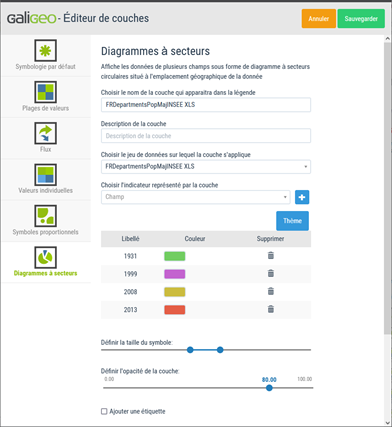
Task: Switch to Flux tab label
Action: point(46,149)
